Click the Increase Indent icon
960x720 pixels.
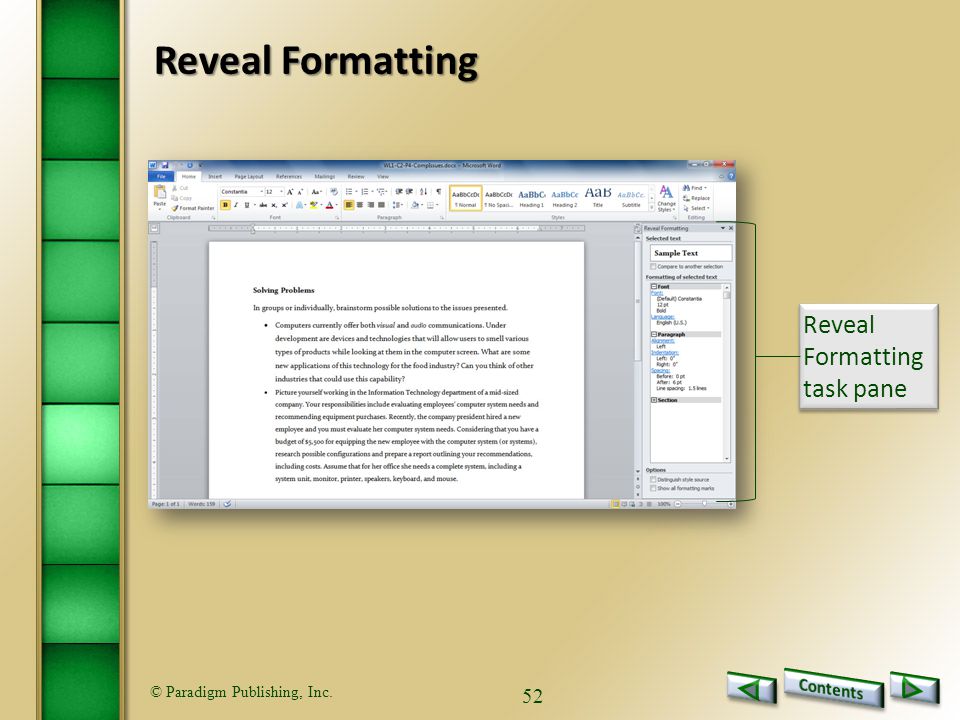(409, 192)
